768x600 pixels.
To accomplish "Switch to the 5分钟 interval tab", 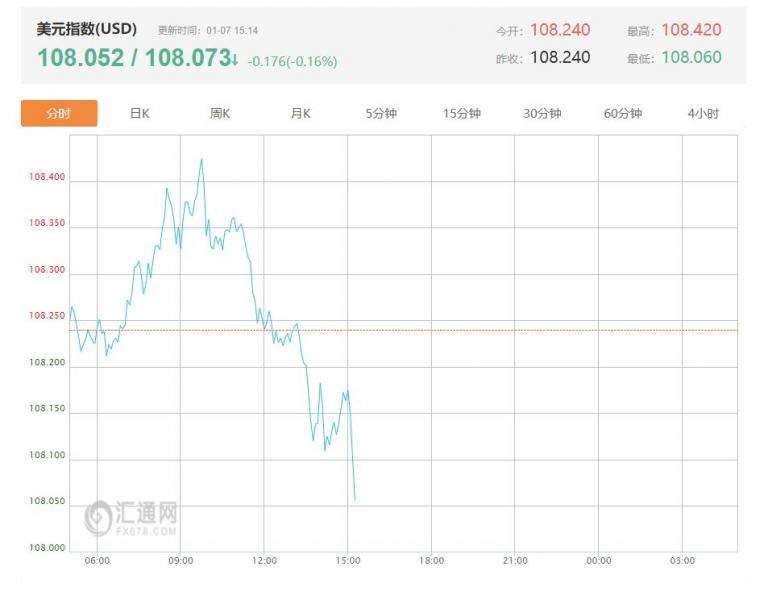I will pyautogui.click(x=381, y=114).
